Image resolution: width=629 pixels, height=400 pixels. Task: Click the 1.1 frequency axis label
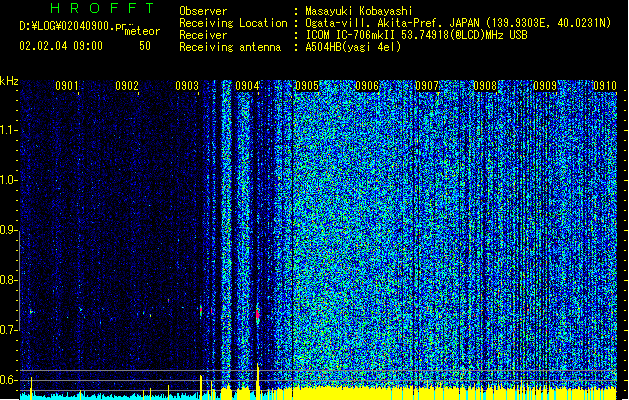pos(8,130)
